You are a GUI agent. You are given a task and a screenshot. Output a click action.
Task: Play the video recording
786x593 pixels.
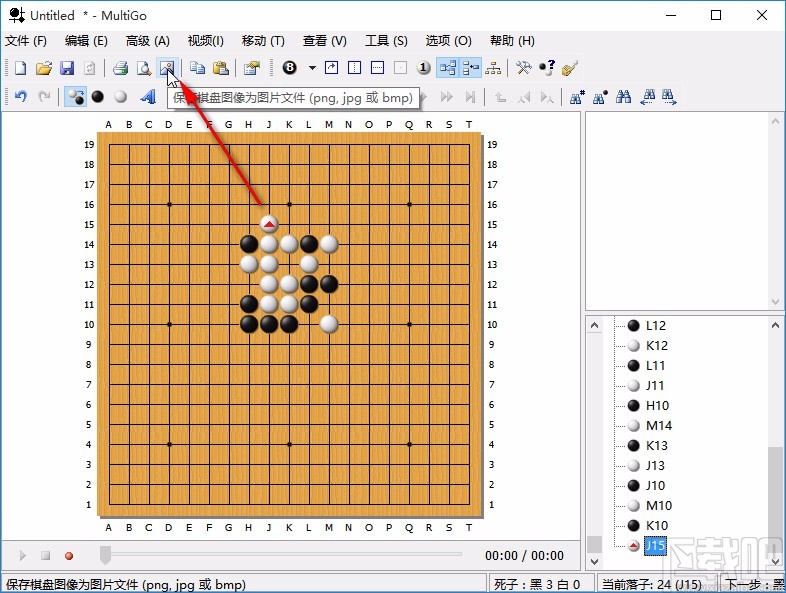[x=23, y=555]
